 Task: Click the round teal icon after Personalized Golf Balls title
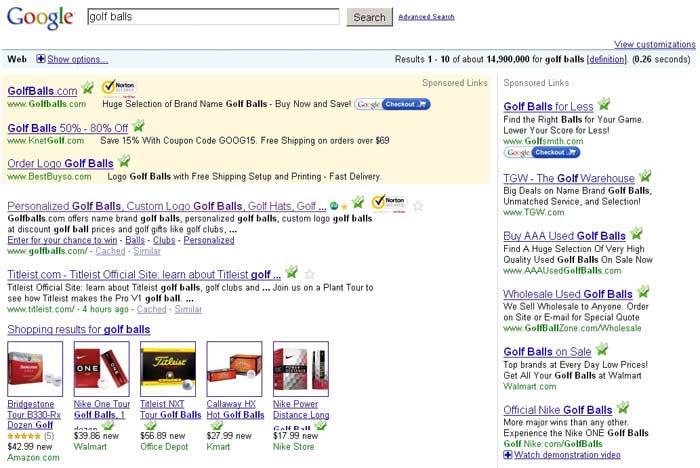point(333,206)
